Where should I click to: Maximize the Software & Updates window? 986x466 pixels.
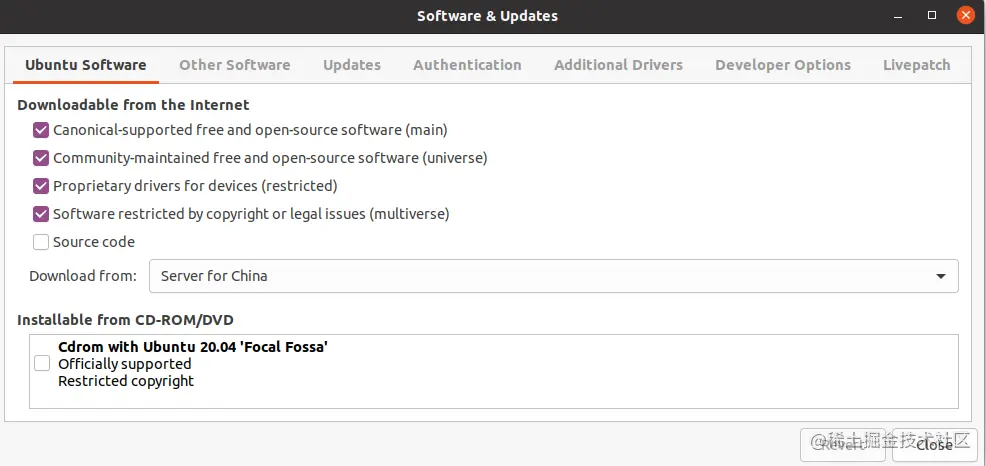(932, 15)
